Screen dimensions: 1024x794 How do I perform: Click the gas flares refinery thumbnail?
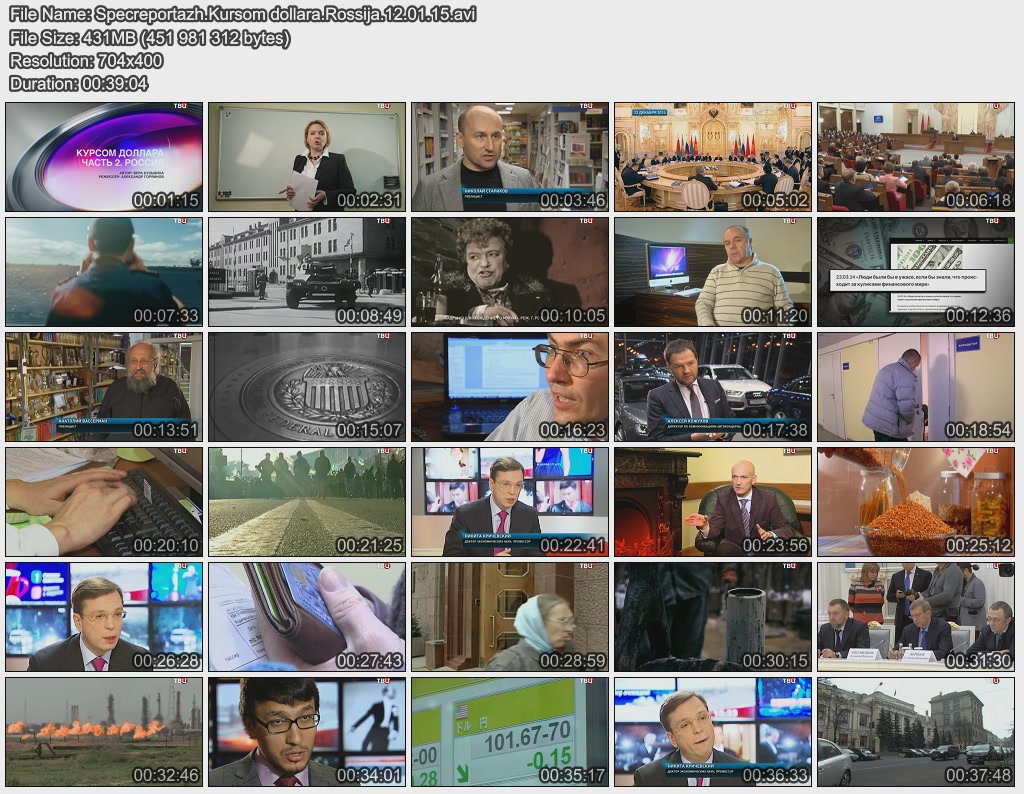click(104, 731)
